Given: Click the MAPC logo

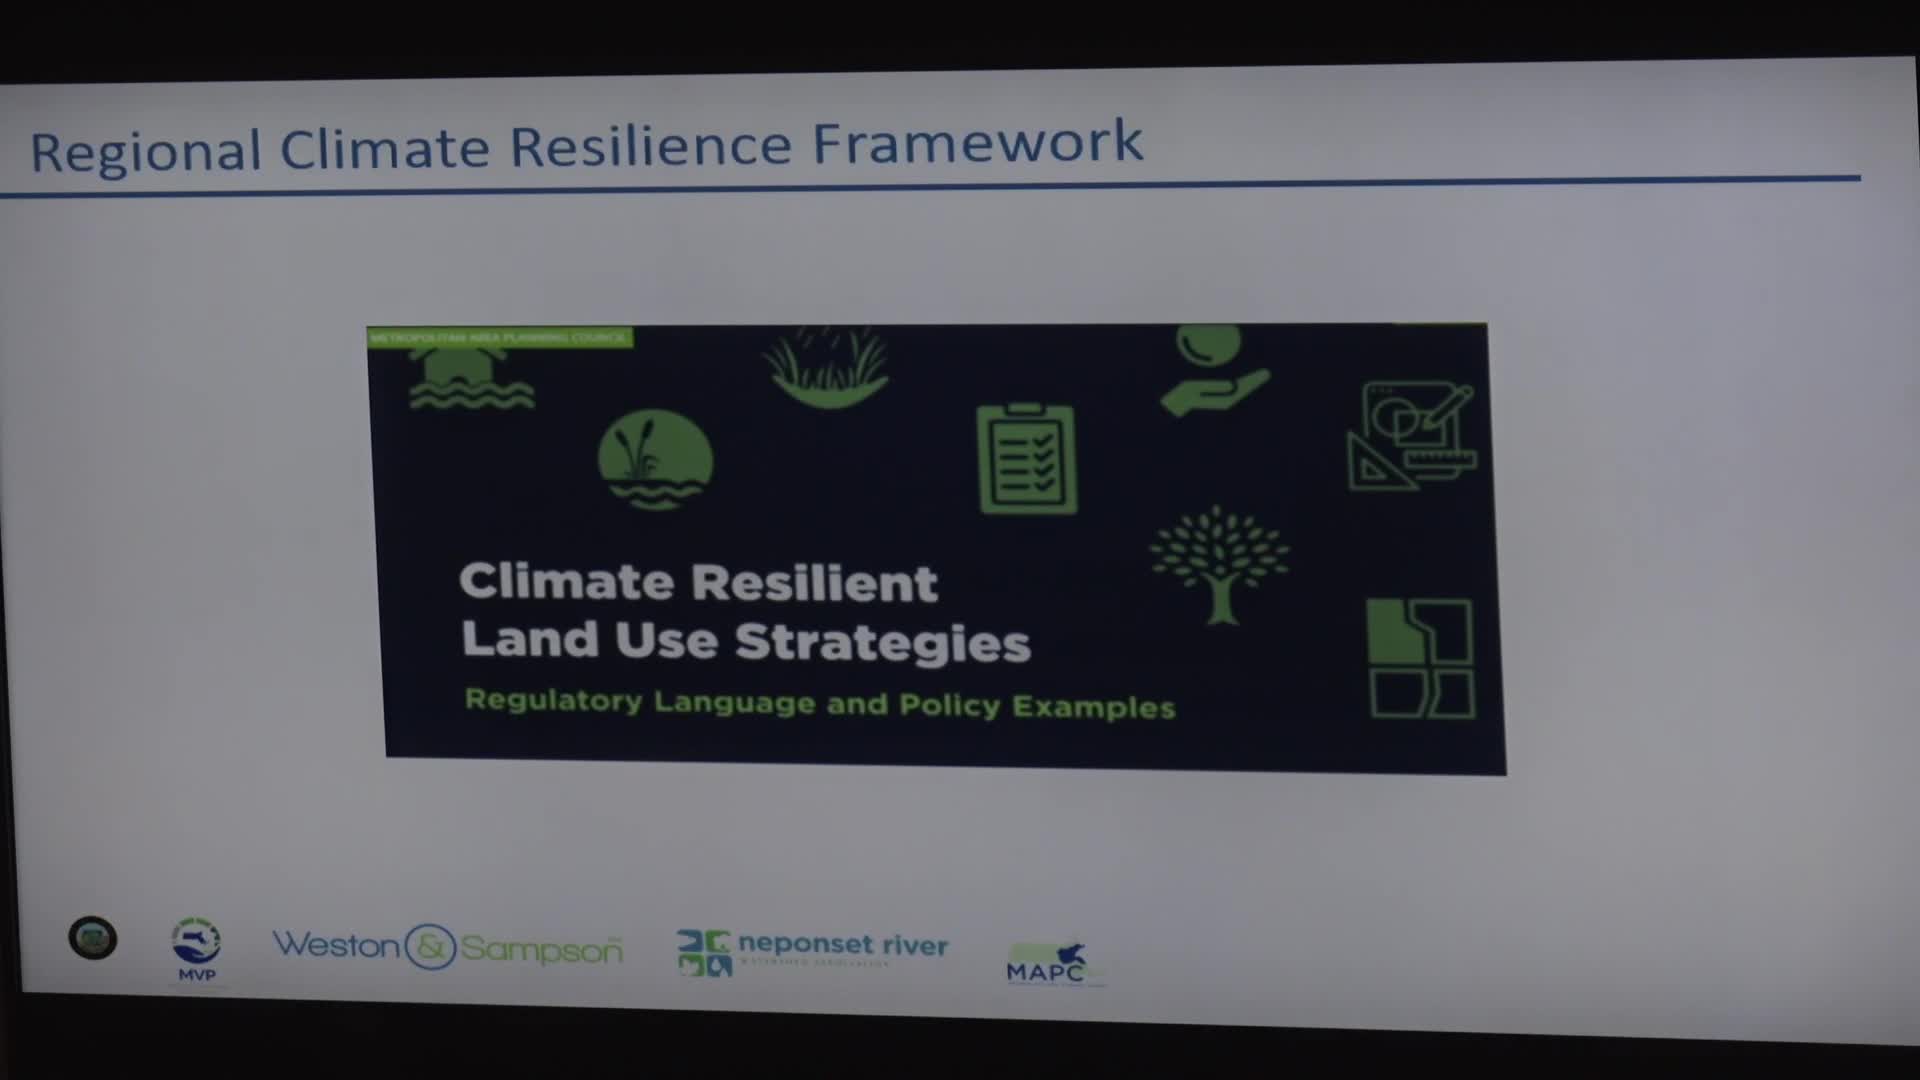Looking at the screenshot, I should pos(1050,964).
